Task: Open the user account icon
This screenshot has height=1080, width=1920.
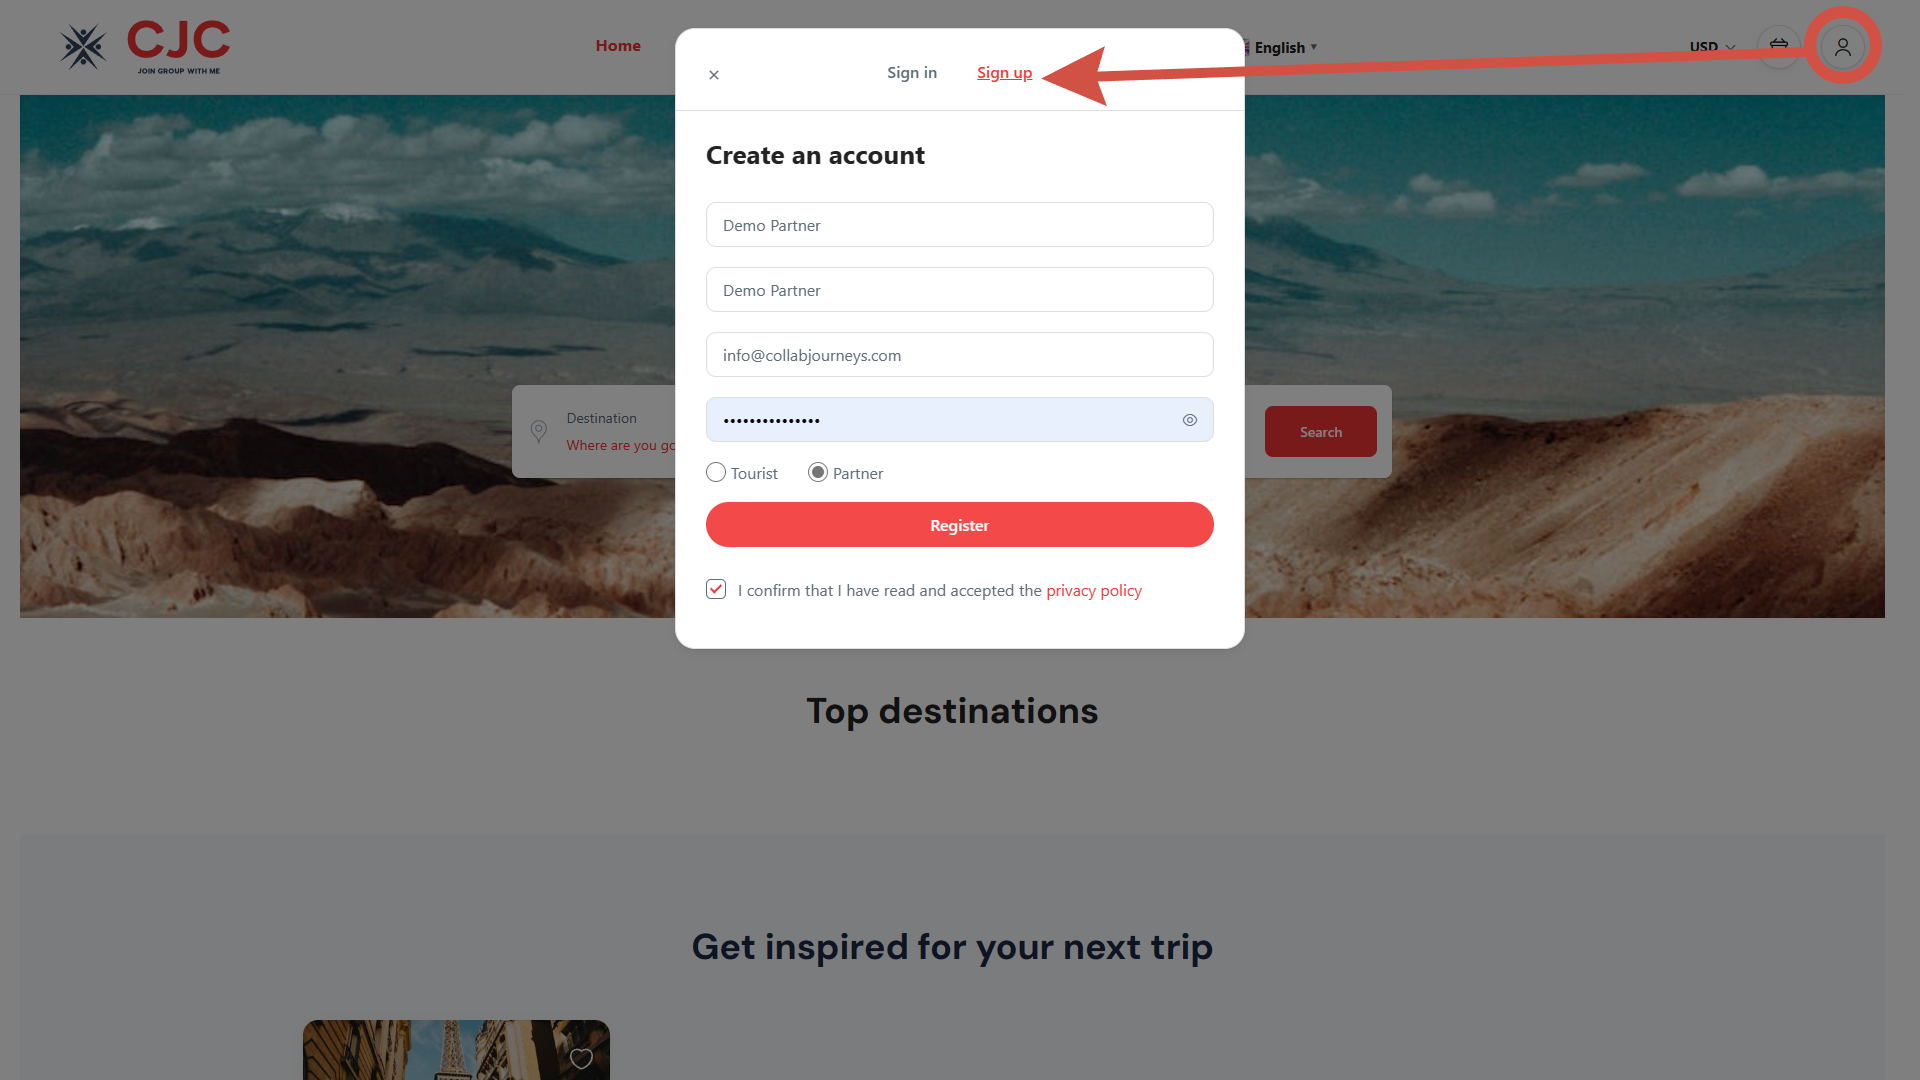Action: click(x=1842, y=47)
